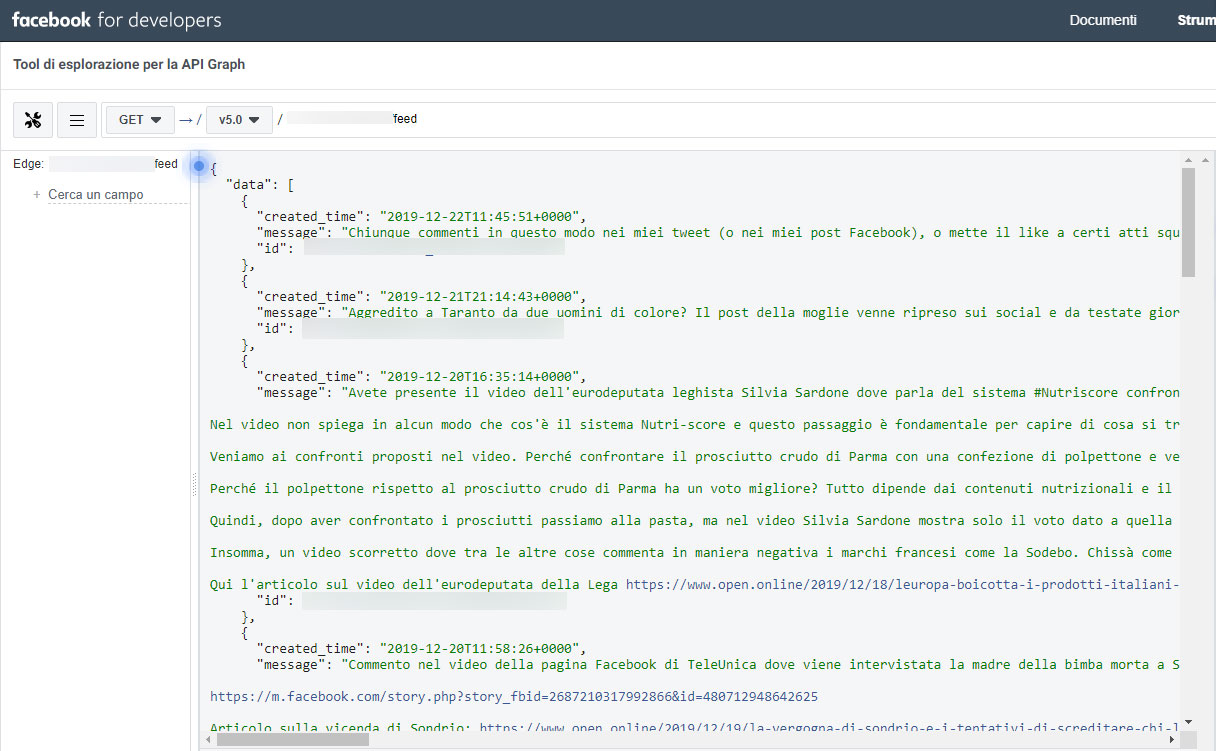Click the timestamp 2019-12-20T16:35:14+0000

coord(483,376)
